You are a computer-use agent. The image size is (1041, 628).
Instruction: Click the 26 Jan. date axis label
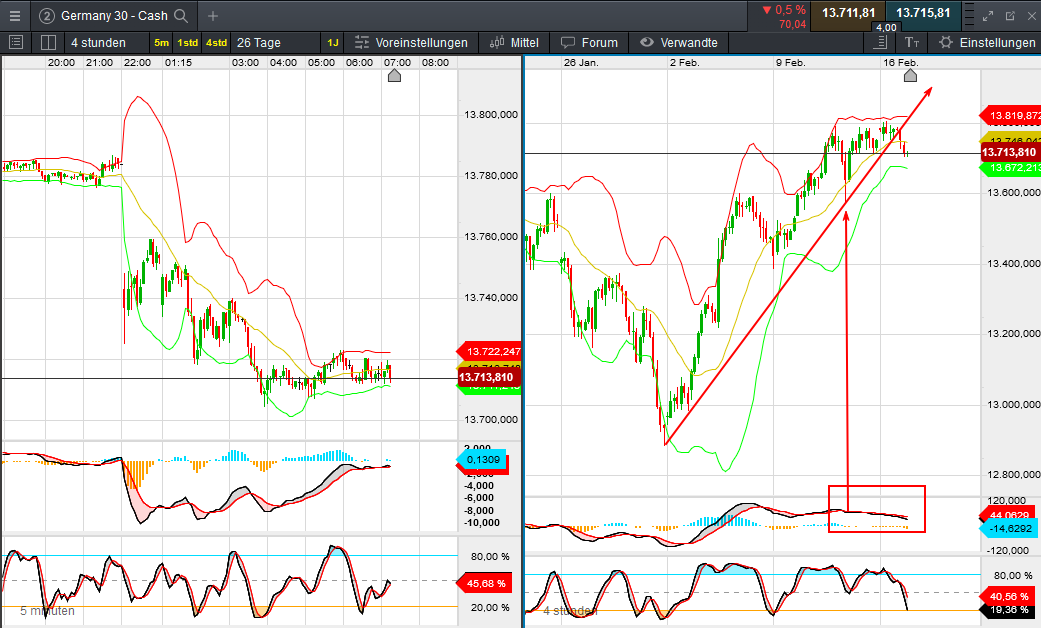point(581,62)
